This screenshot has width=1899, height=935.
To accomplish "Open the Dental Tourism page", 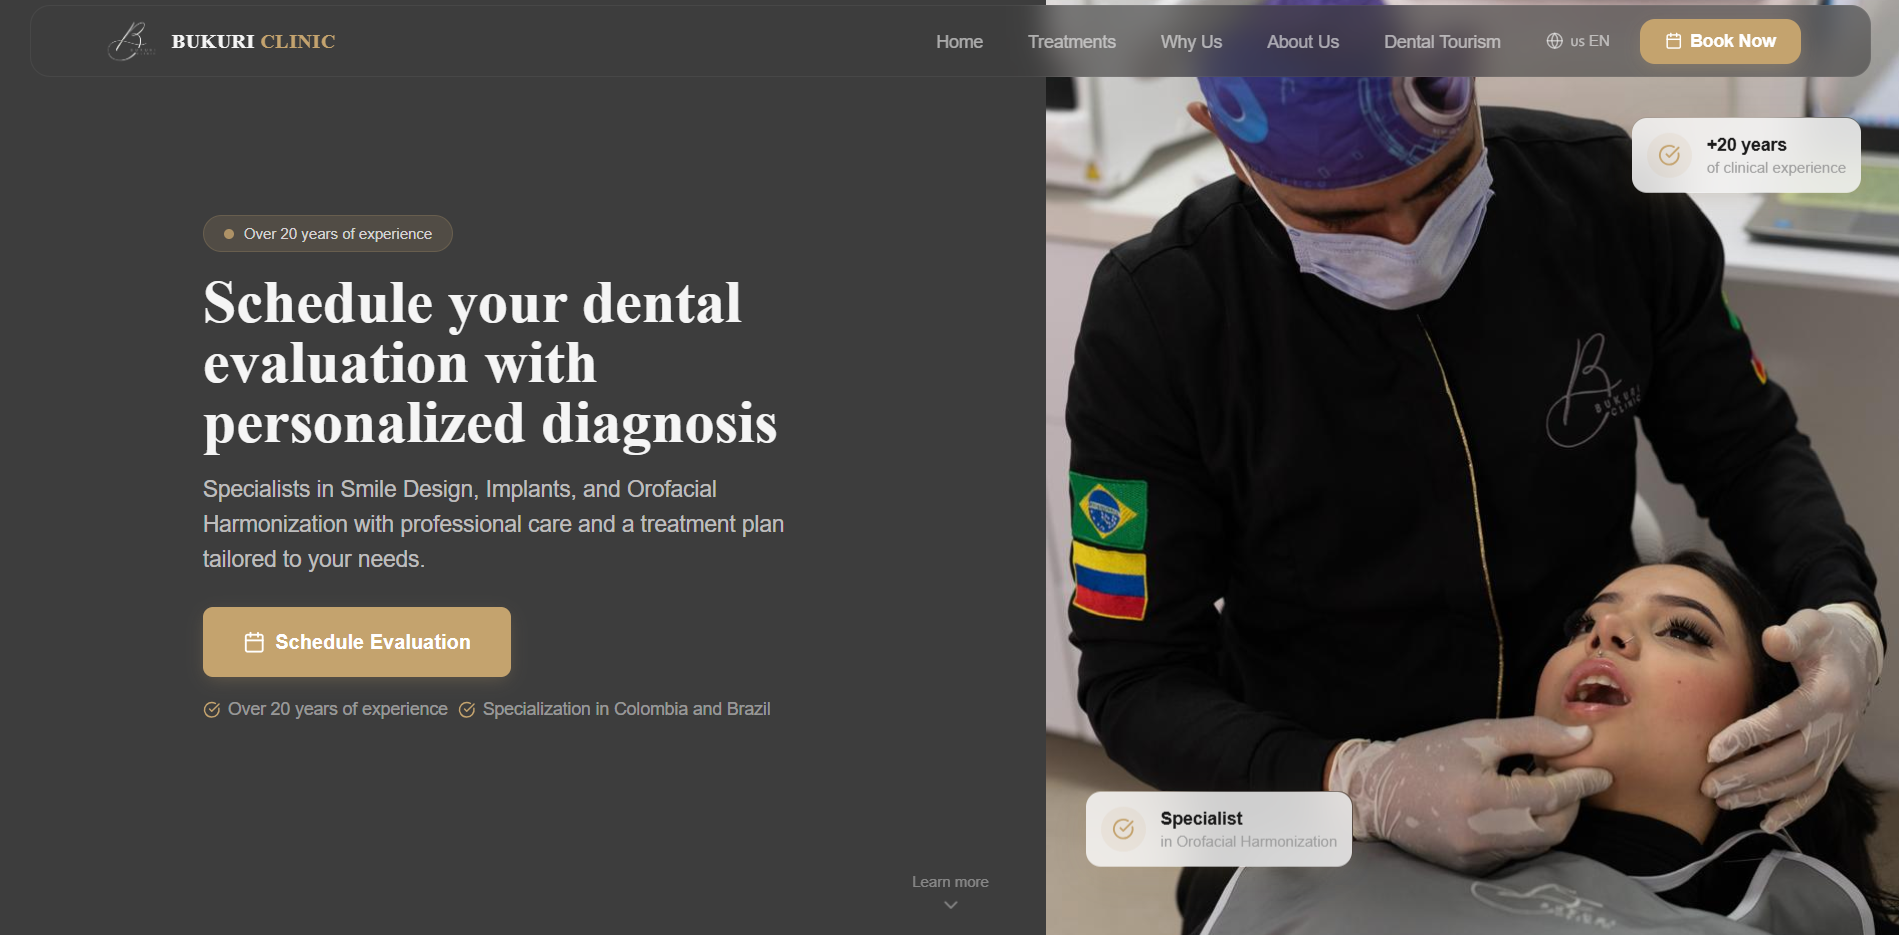I will [1442, 42].
